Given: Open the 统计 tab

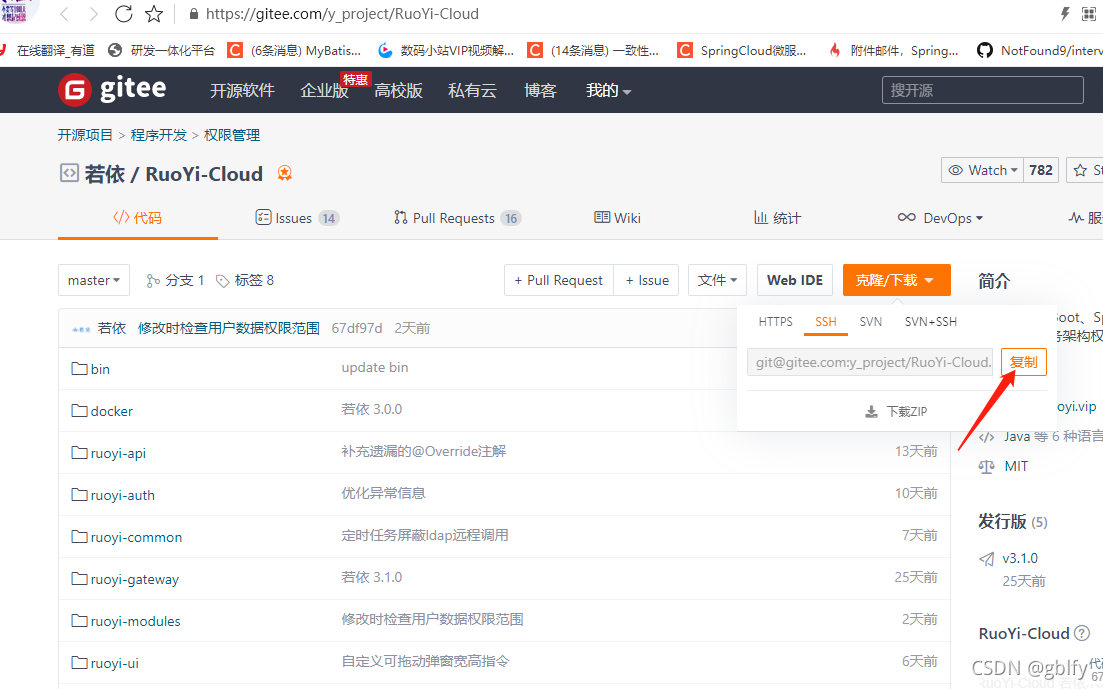Looking at the screenshot, I should (x=777, y=218).
